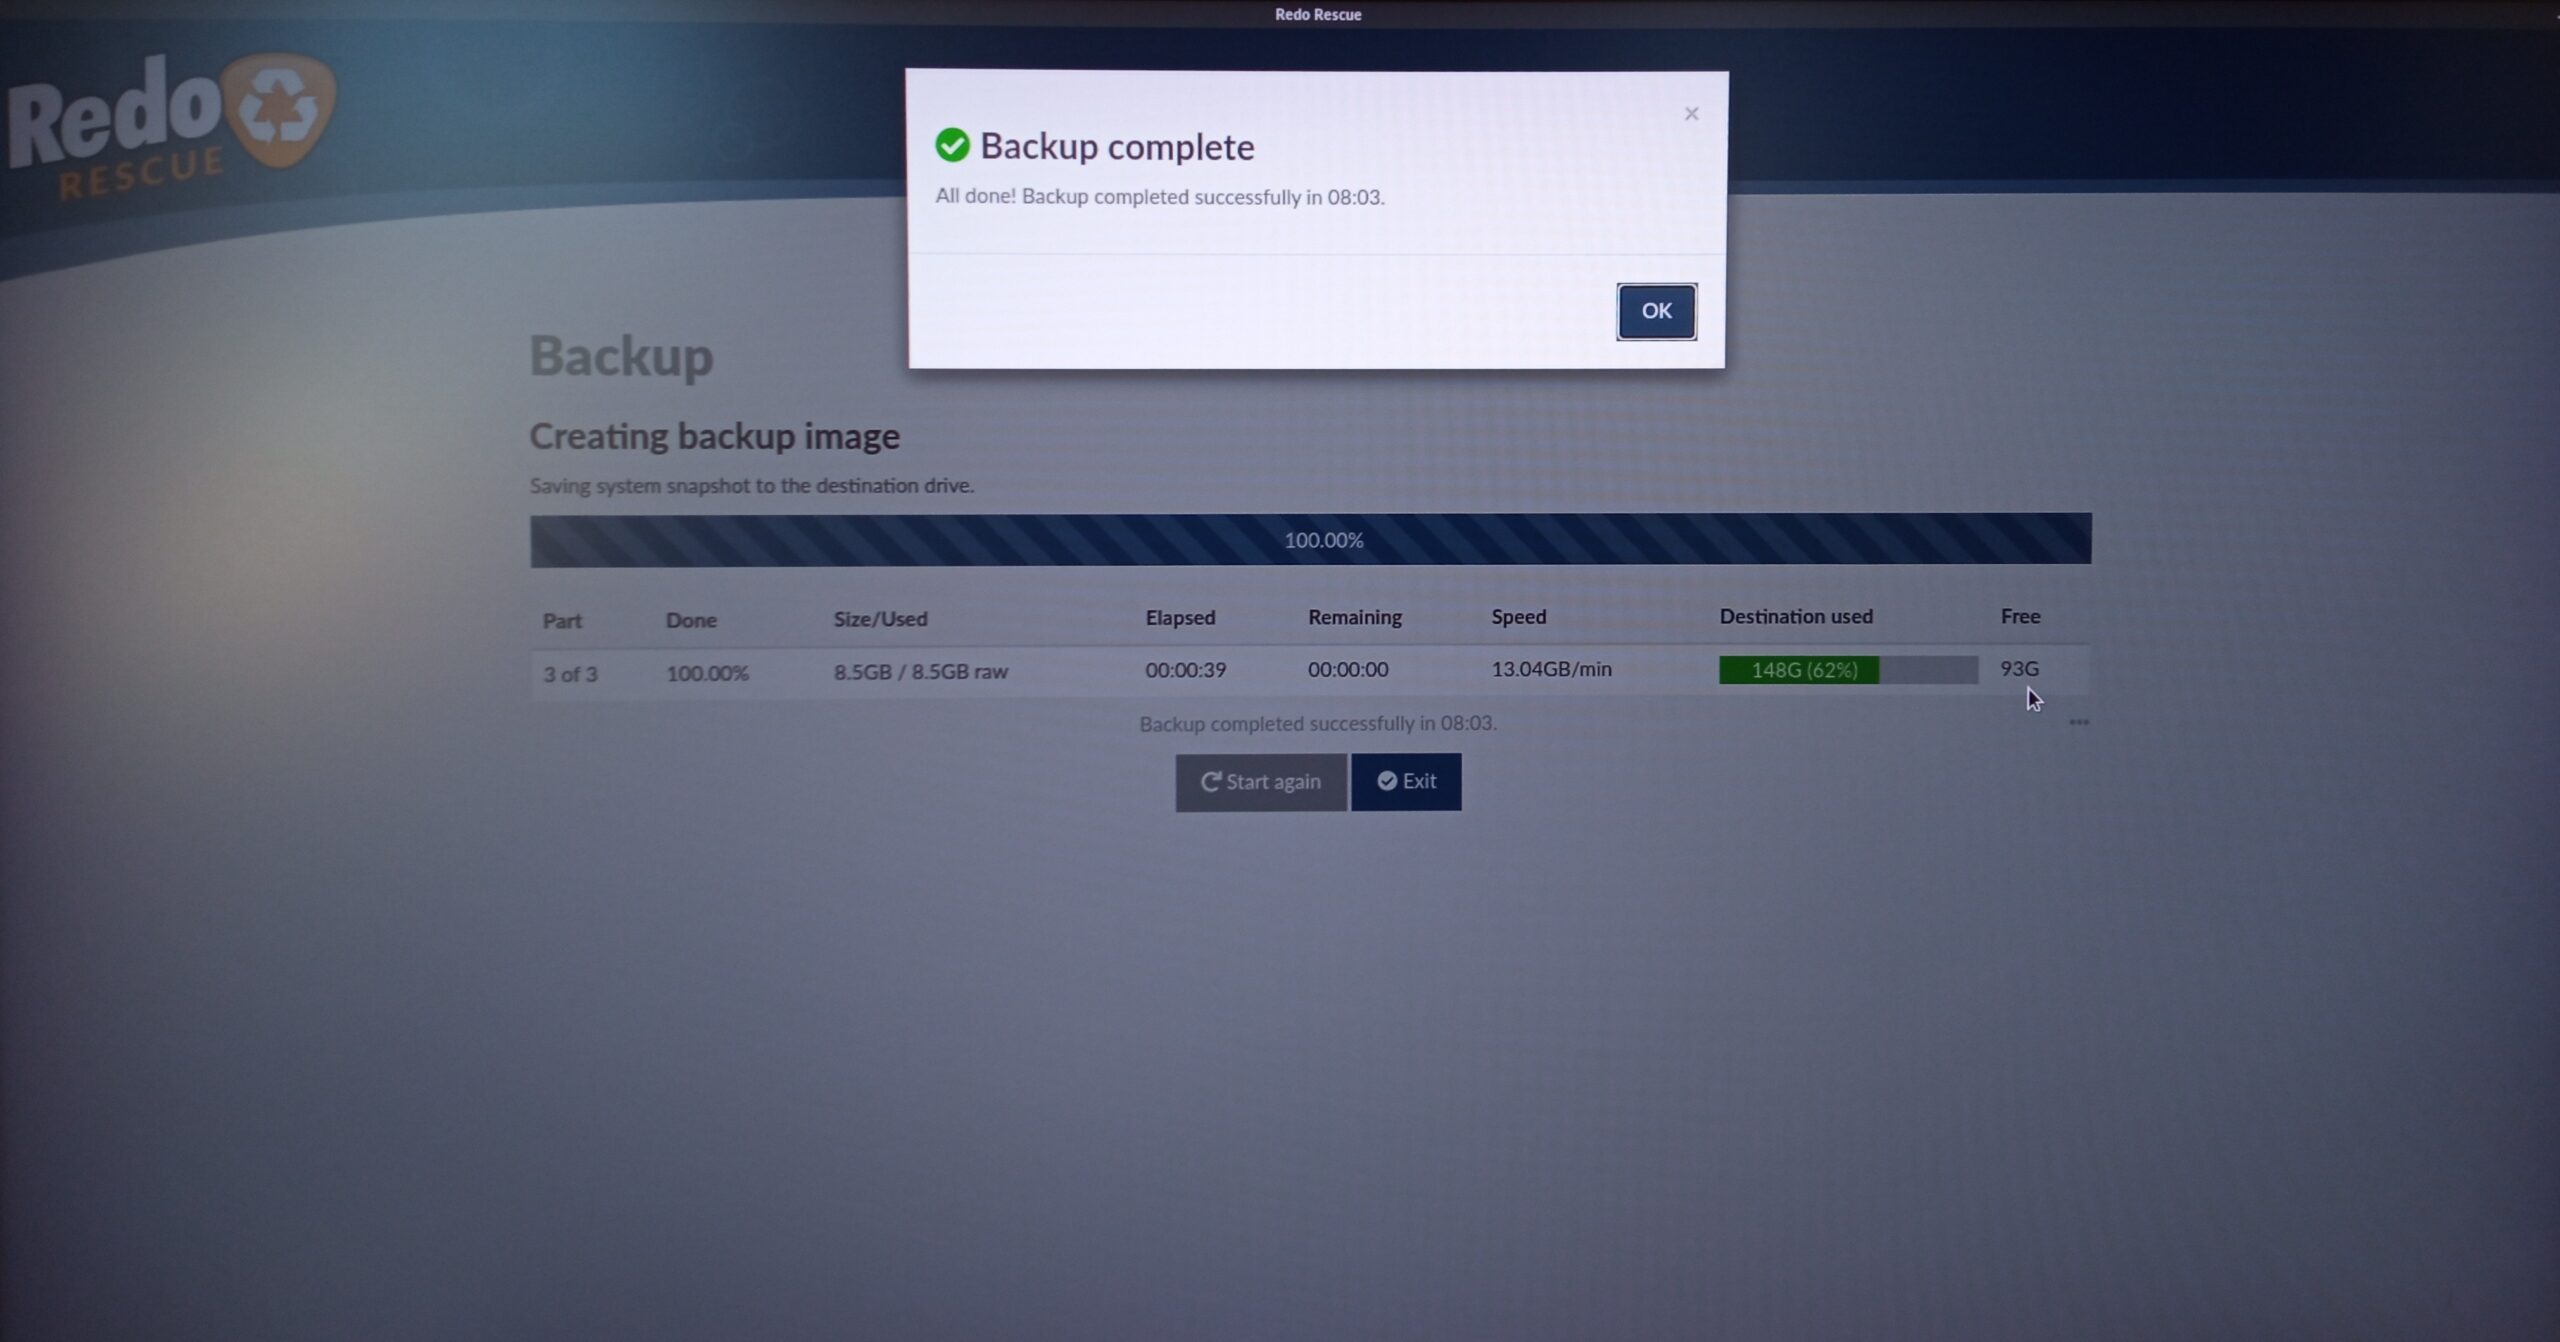This screenshot has width=2560, height=1342.
Task: Click the Destination used column header
Action: click(1796, 617)
